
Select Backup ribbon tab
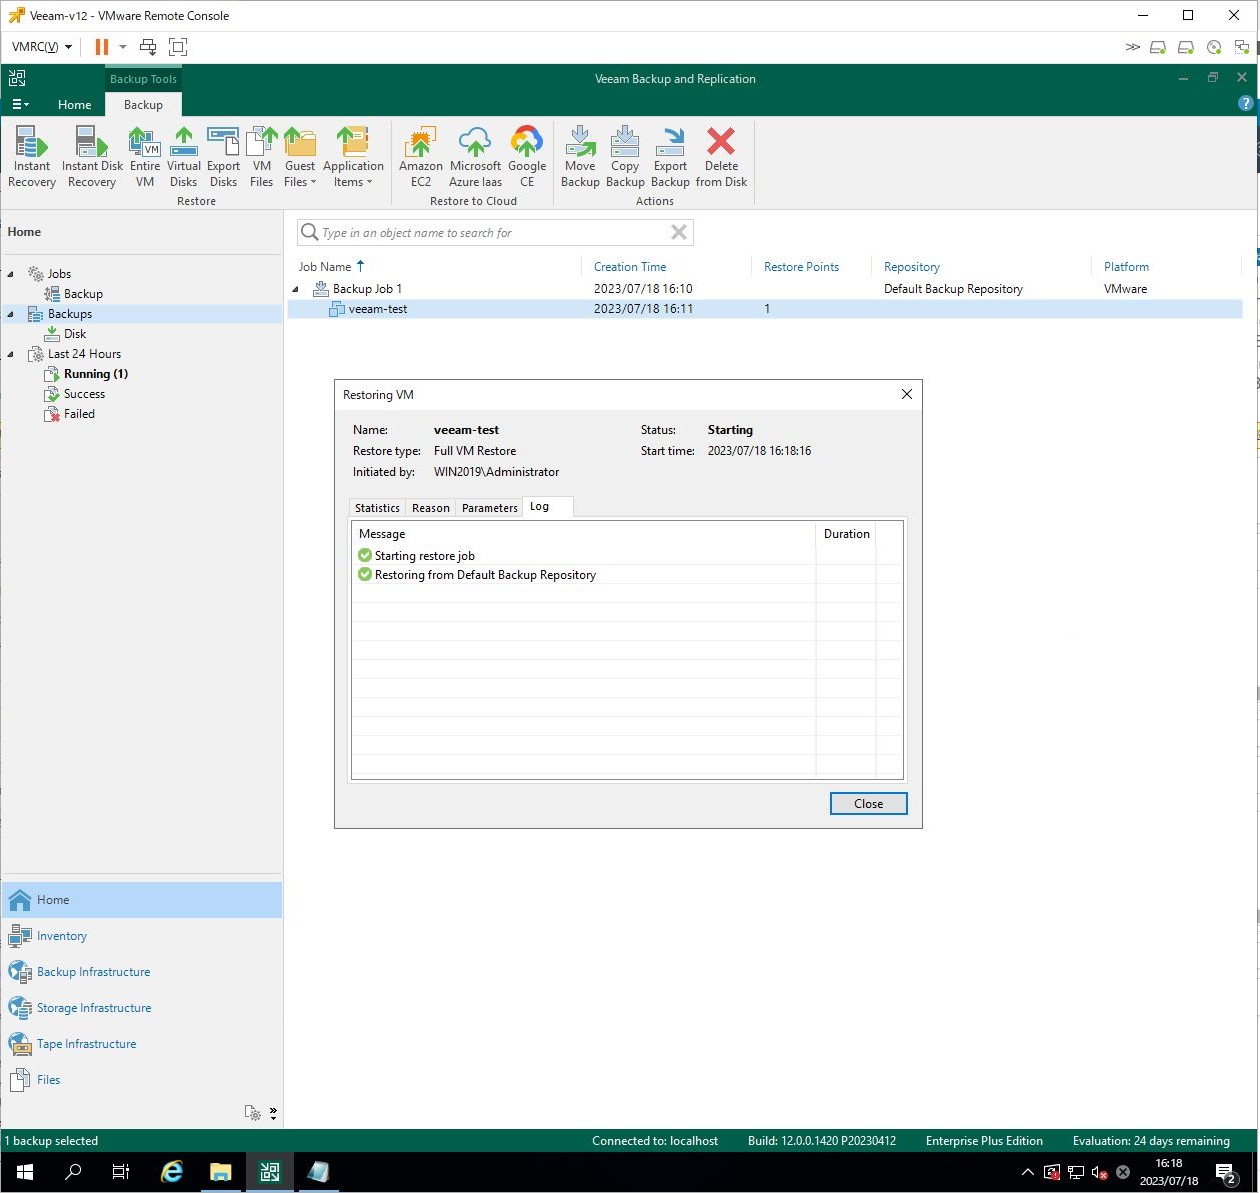(143, 105)
